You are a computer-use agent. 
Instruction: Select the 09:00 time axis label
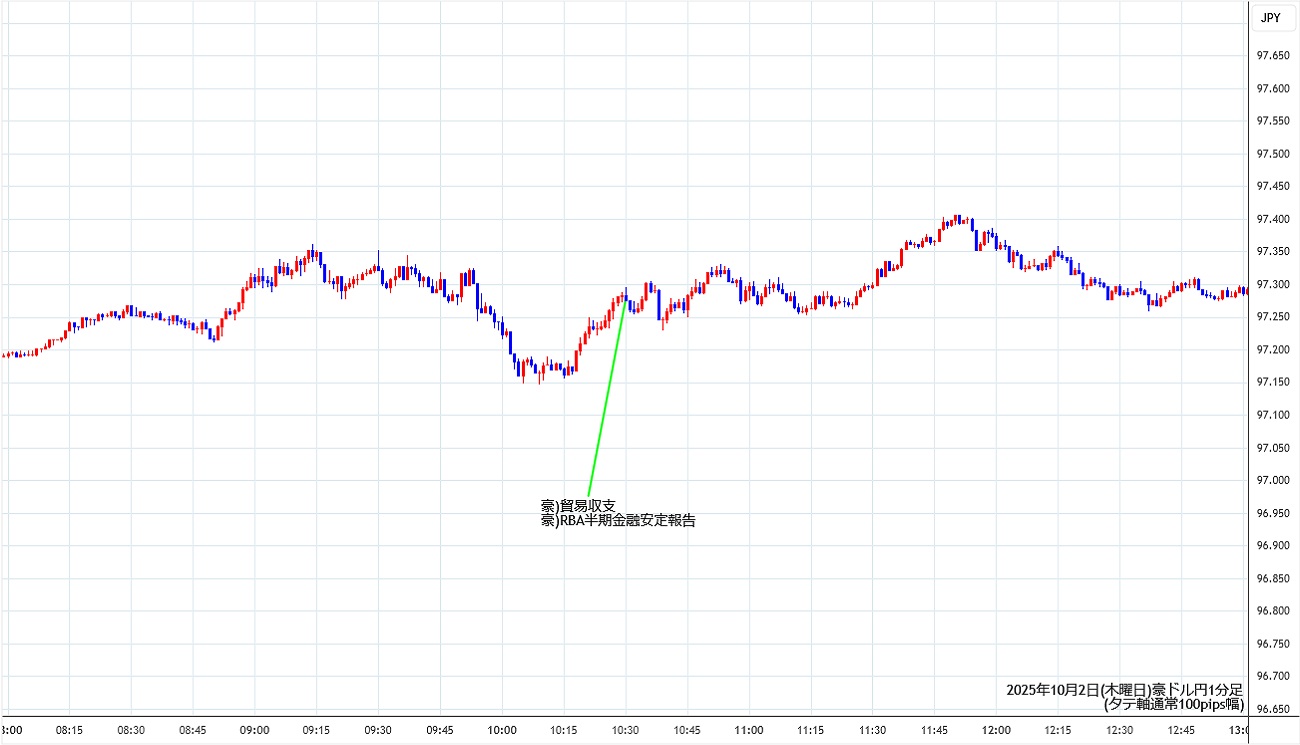254,730
